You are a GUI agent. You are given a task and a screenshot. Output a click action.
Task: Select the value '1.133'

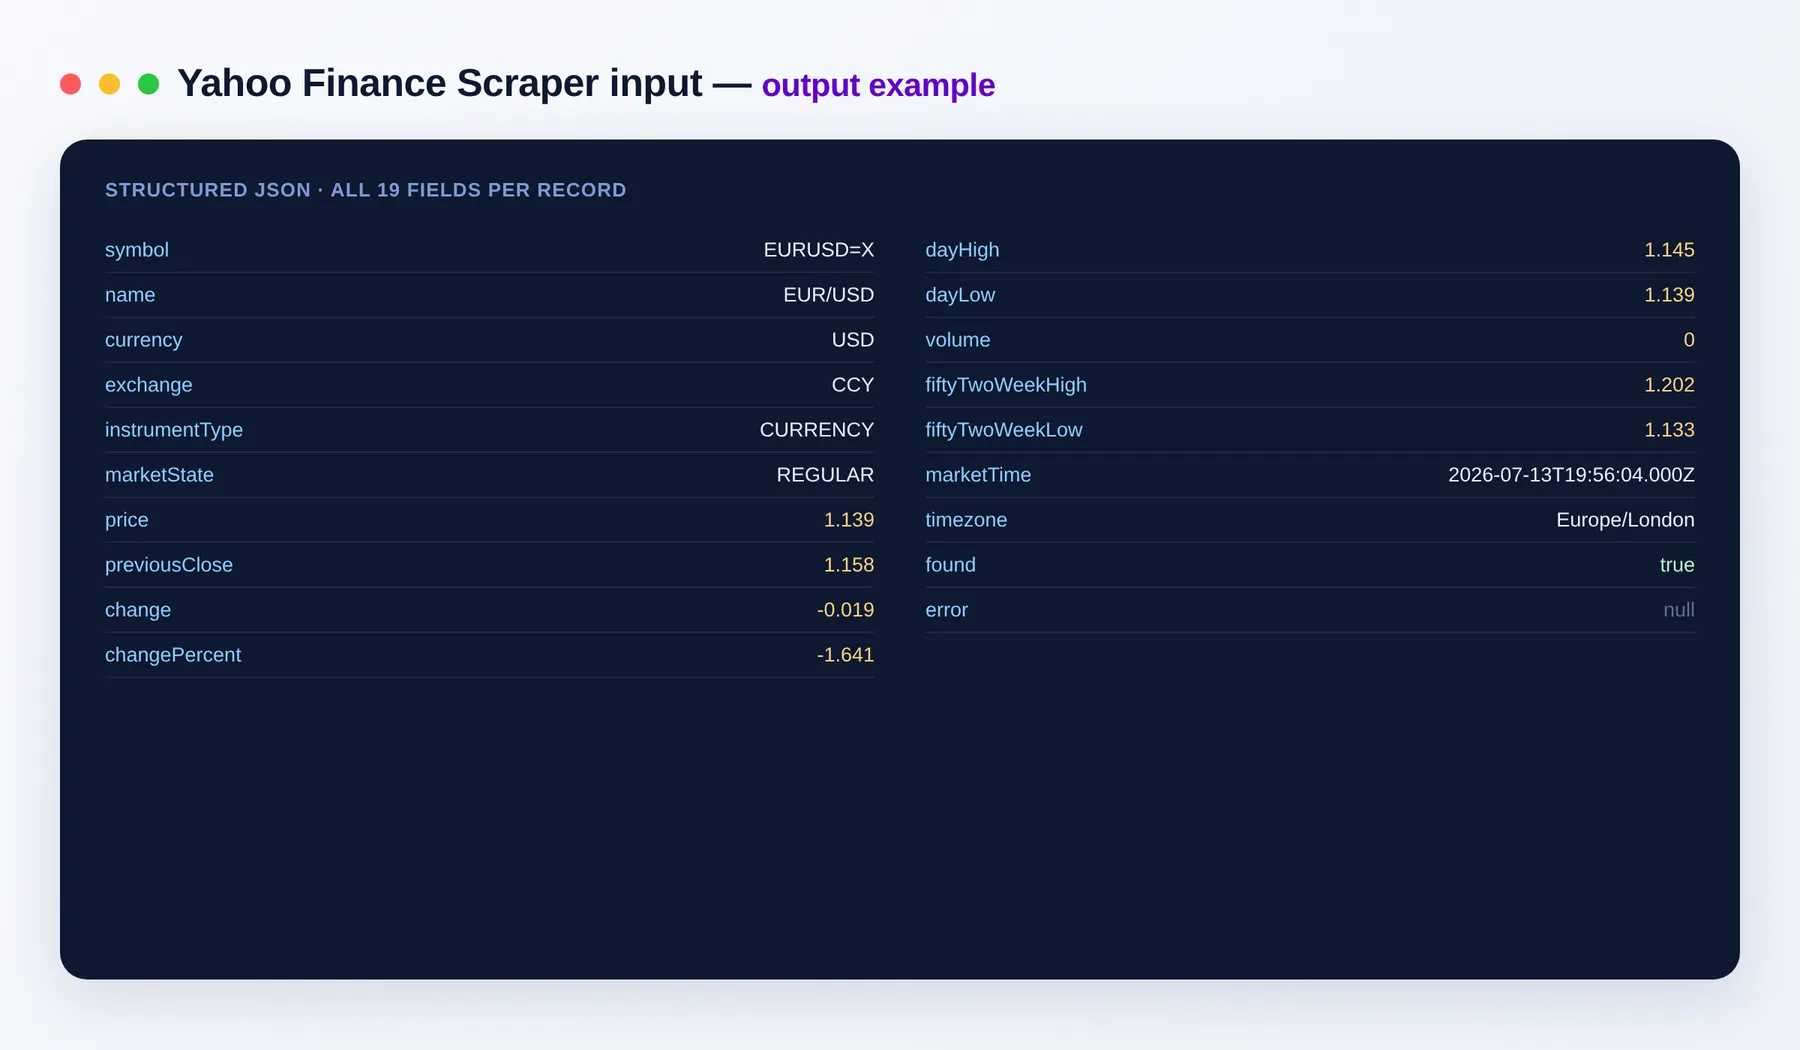tap(1669, 430)
